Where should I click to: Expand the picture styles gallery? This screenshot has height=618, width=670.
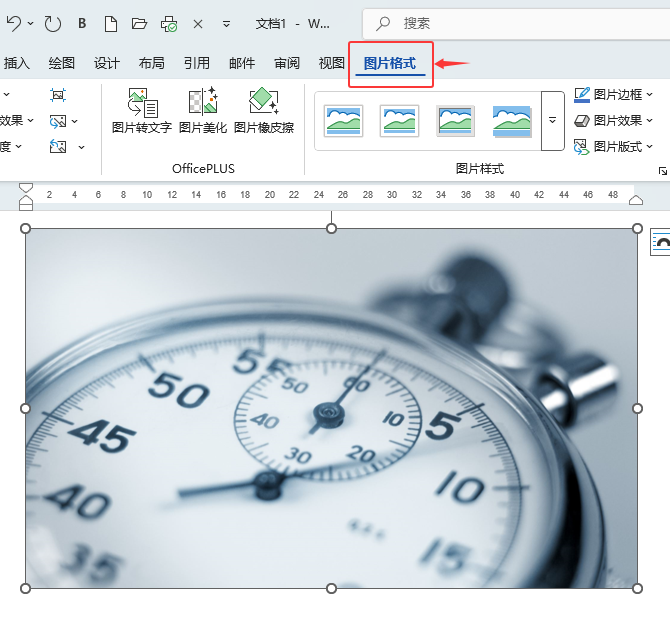pos(552,121)
